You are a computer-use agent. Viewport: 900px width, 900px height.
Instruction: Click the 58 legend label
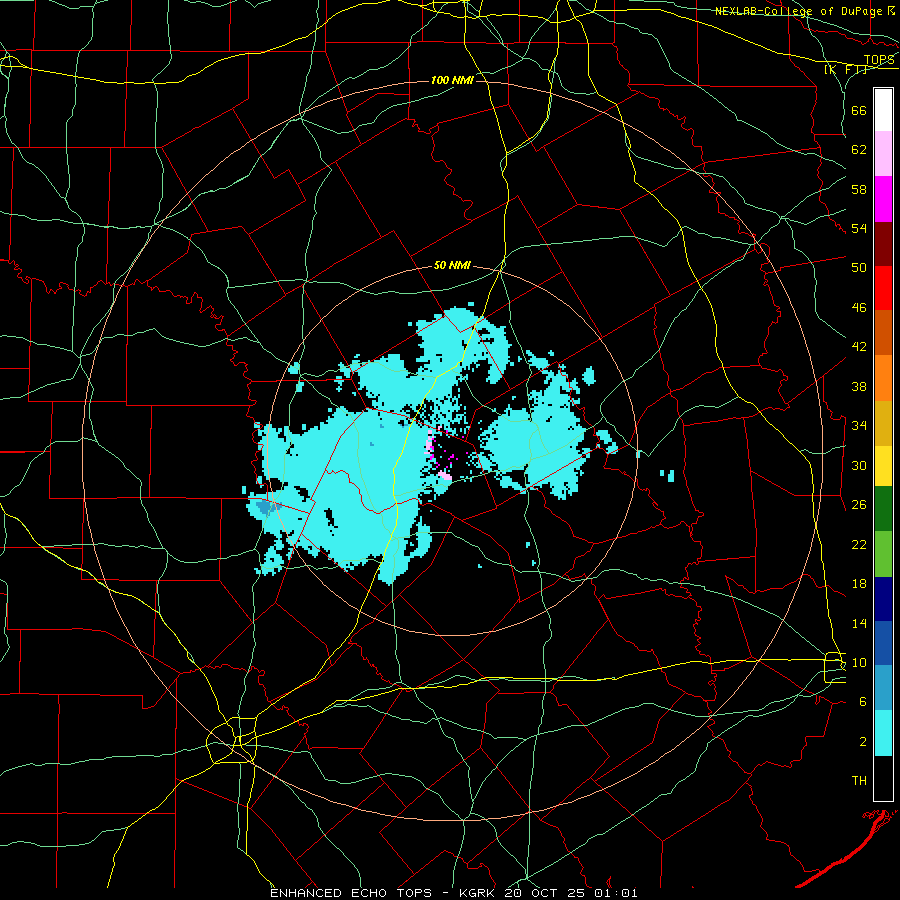tap(859, 189)
